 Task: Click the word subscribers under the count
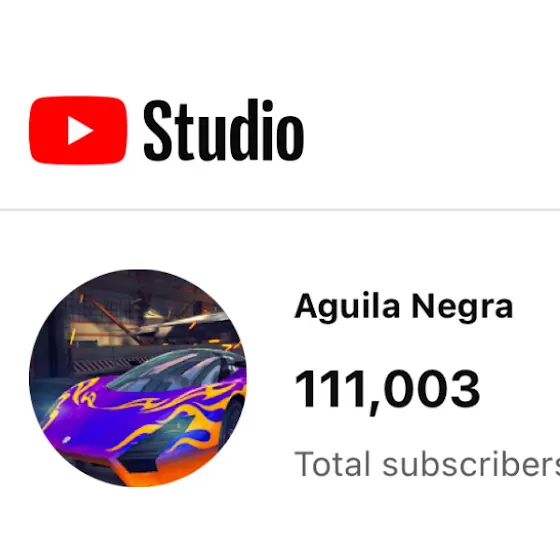(471, 464)
